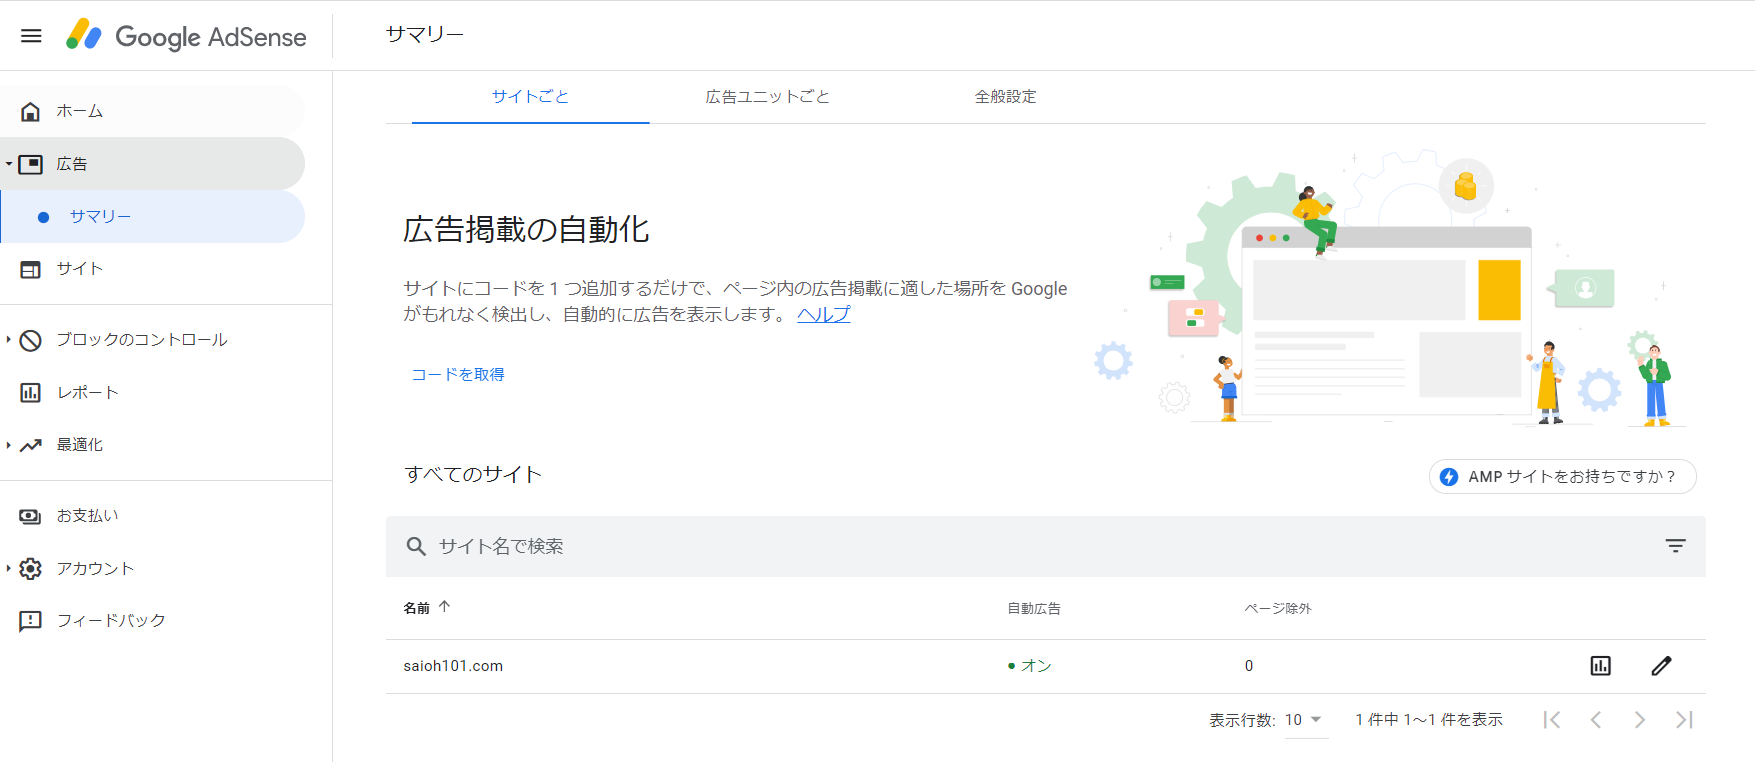Viewport: 1757px width, 764px height.
Task: Jump to first page arrow
Action: pos(1552,720)
